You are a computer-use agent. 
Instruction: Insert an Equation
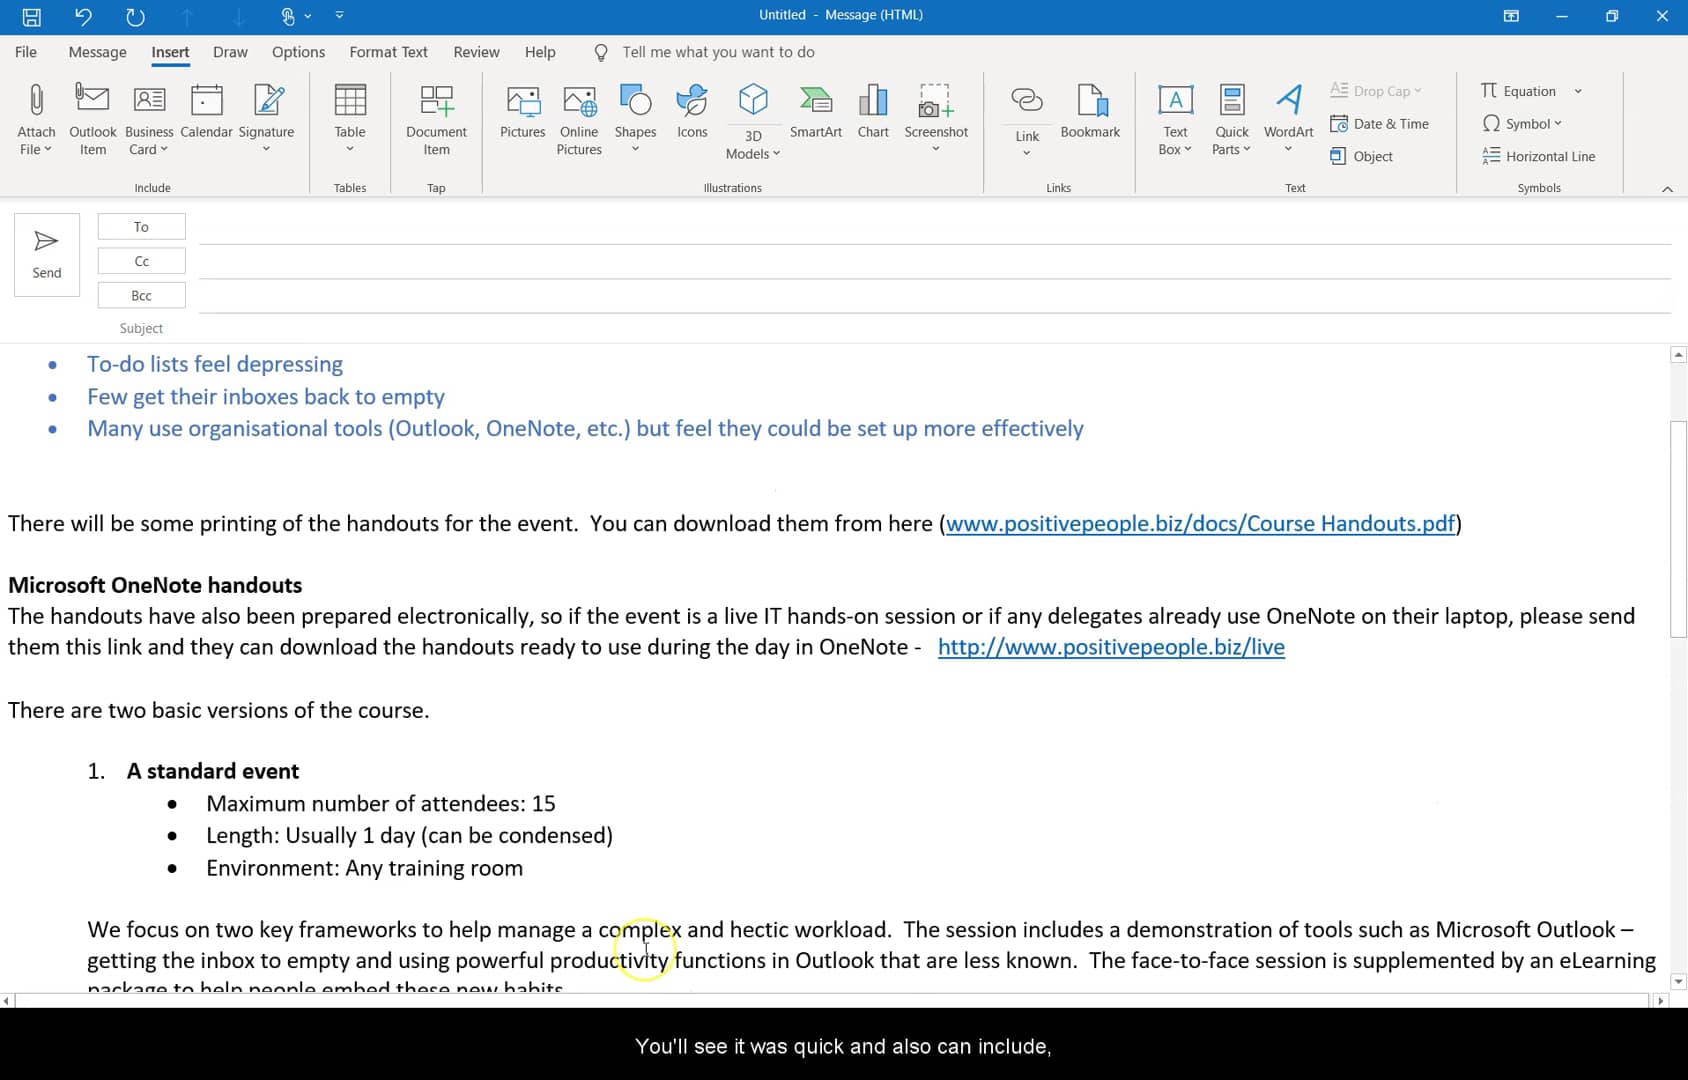1518,91
